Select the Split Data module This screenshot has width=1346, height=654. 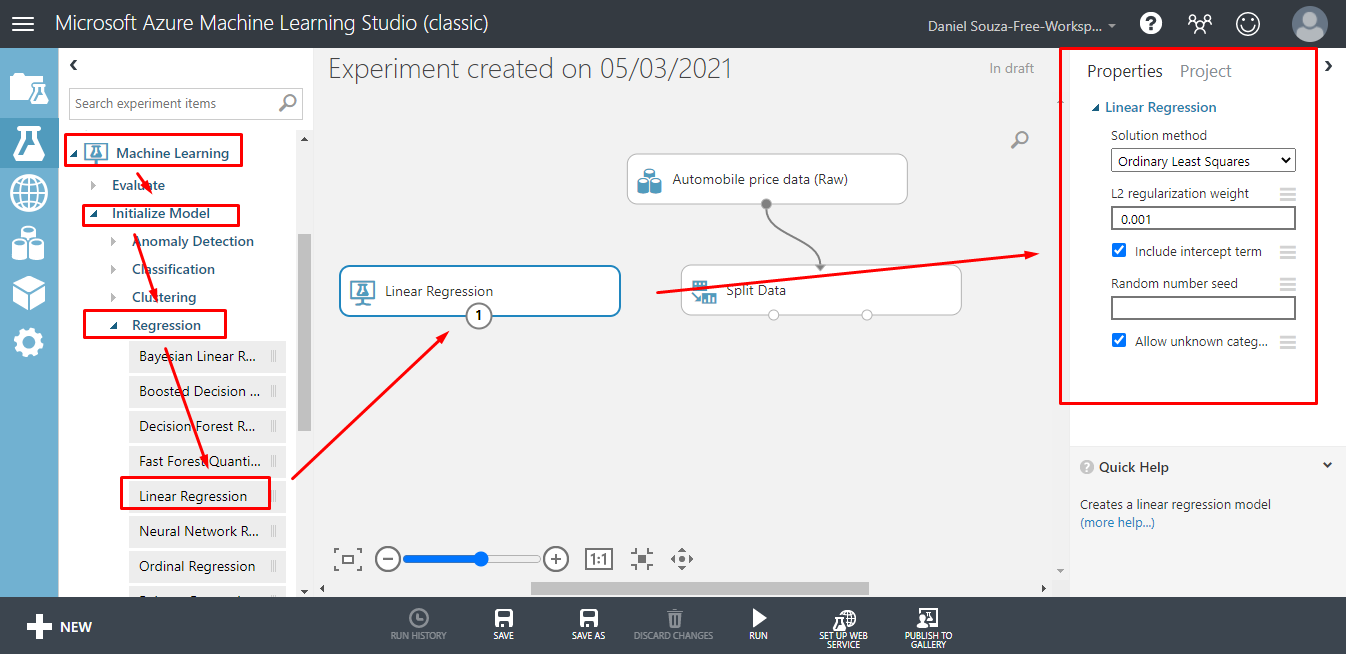click(x=821, y=290)
